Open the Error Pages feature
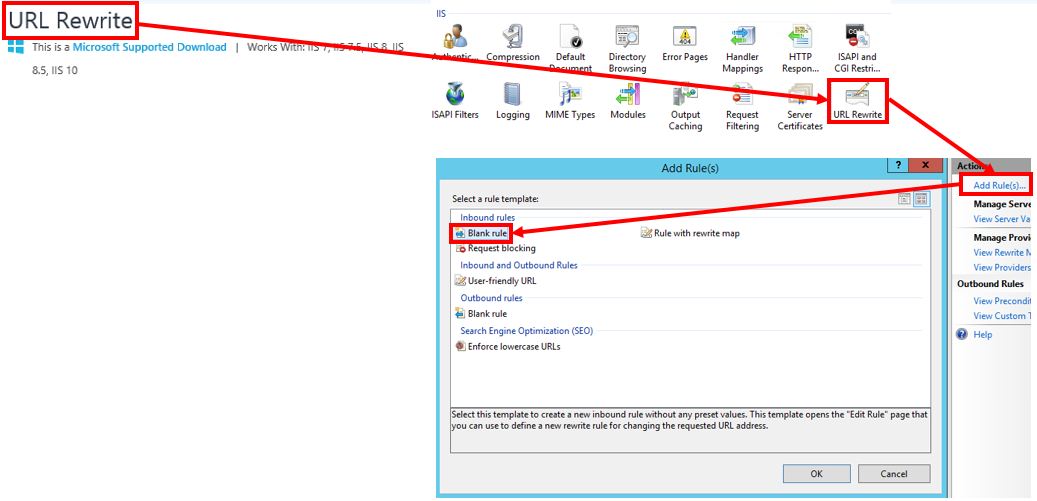This screenshot has width=1037, height=501. click(x=684, y=44)
